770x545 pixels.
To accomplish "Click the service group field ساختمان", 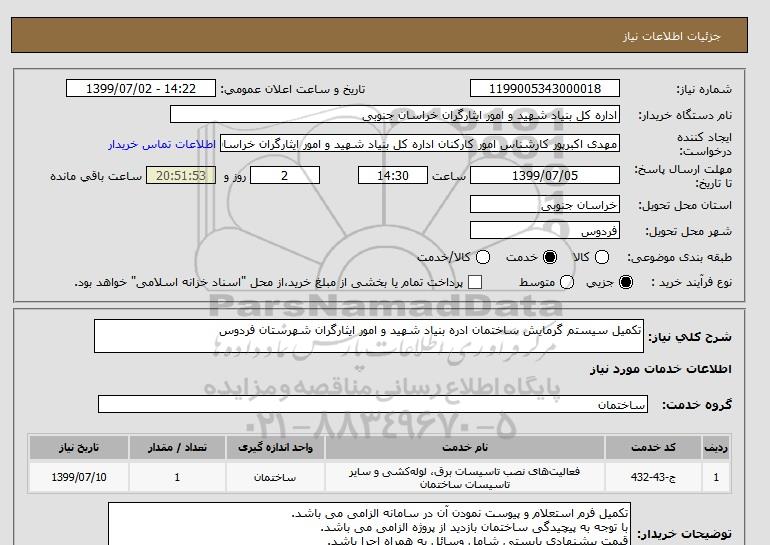I will 373,405.
